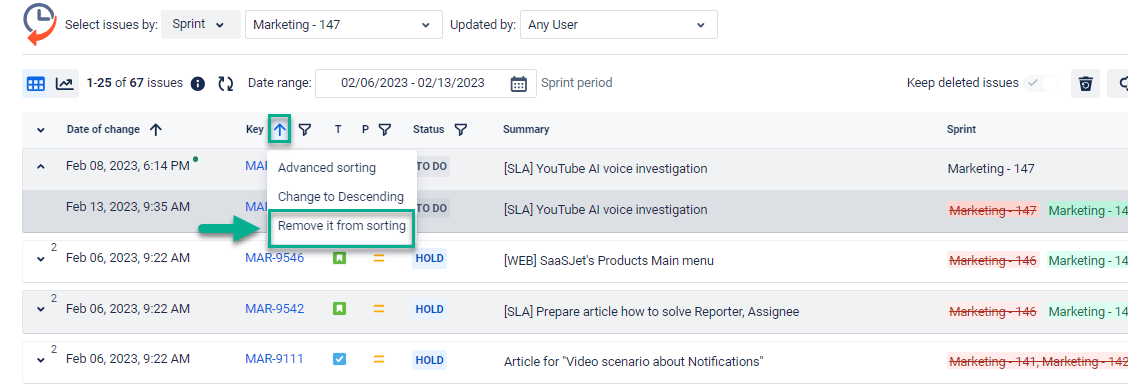Filter by the Key column
Screen dimensions: 1128x386
(305, 129)
